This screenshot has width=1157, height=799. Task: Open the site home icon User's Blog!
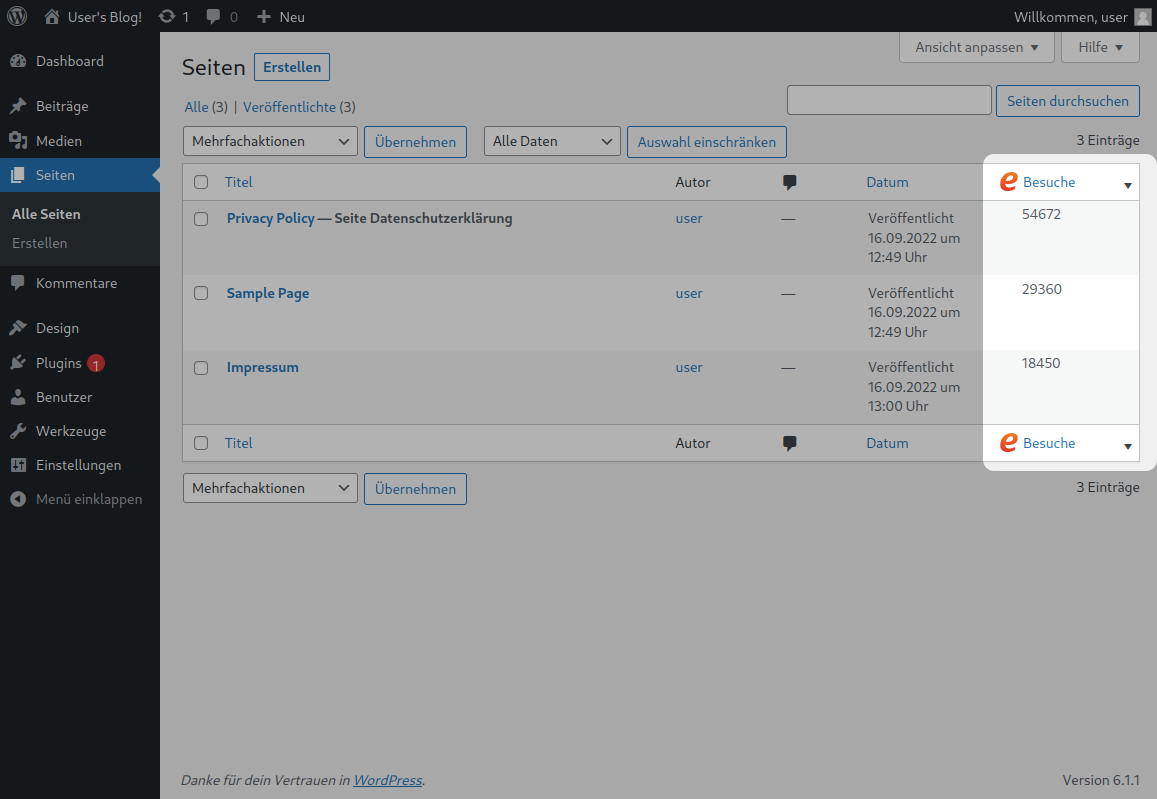click(52, 16)
